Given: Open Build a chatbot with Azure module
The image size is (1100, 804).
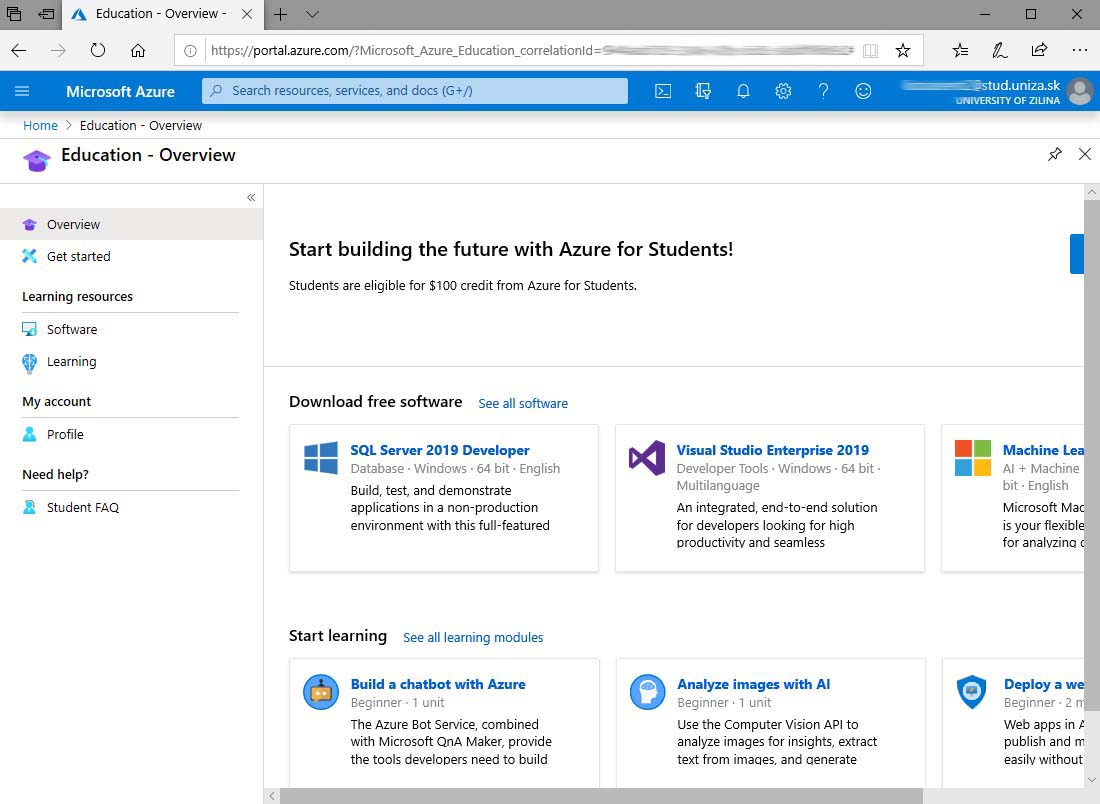Looking at the screenshot, I should 438,685.
